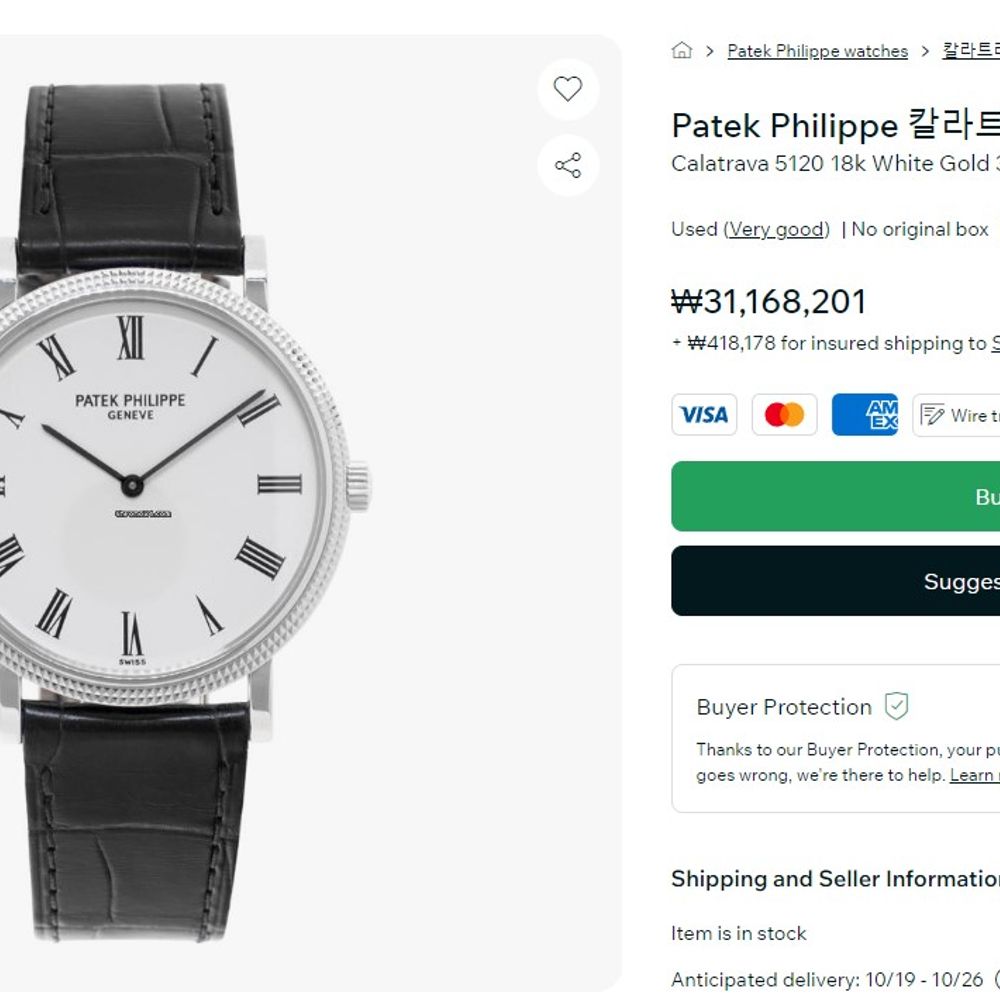Open Learn more link in Buyer Protection
Image resolution: width=1000 pixels, height=1000 pixels.
pyautogui.click(x=973, y=775)
